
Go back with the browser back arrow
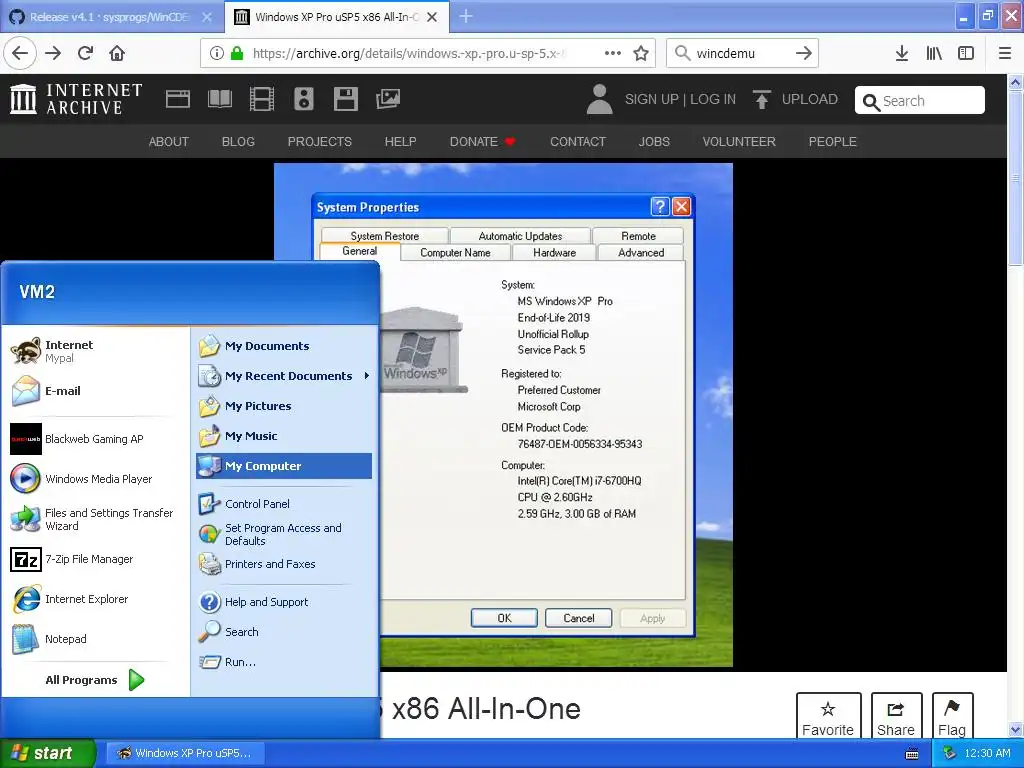click(20, 53)
